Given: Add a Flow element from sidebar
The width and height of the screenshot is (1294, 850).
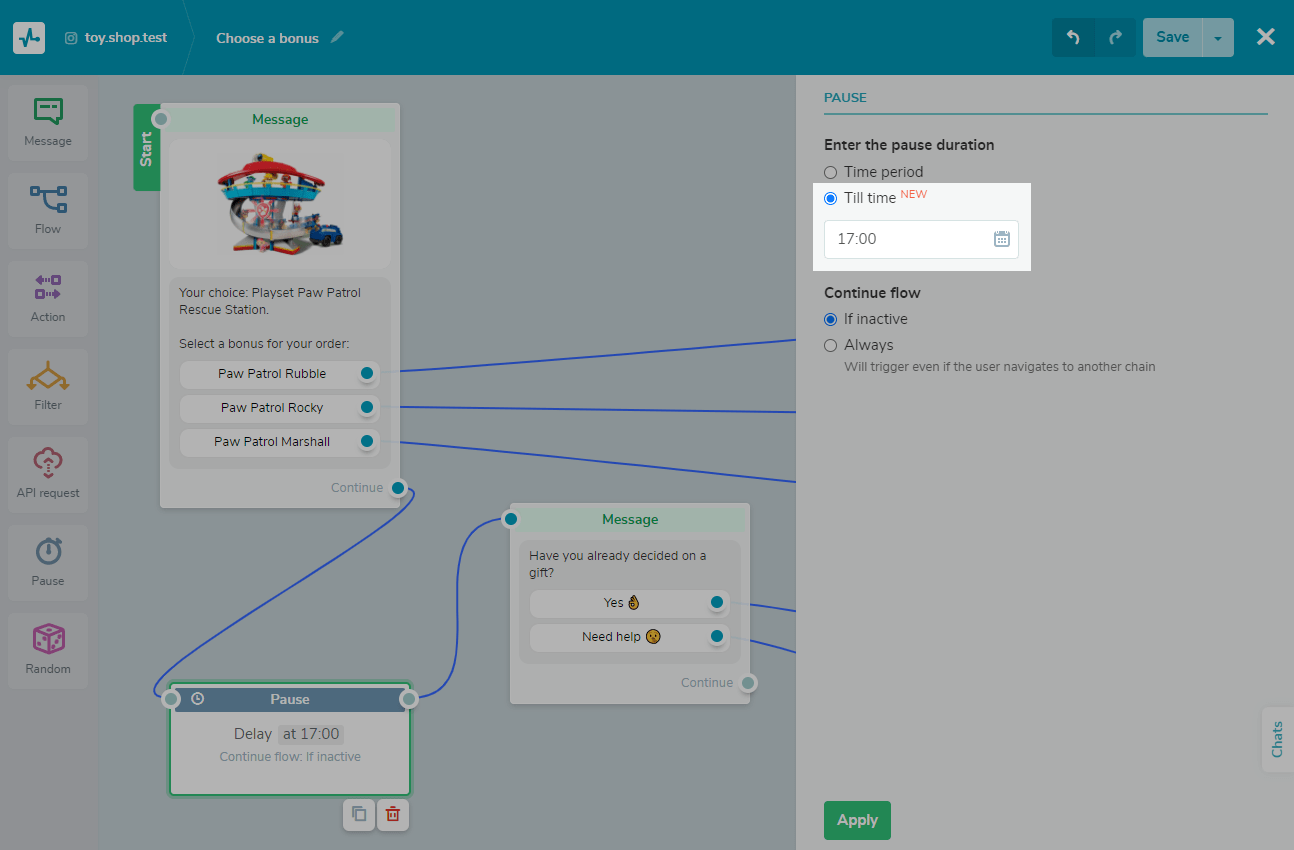Looking at the screenshot, I should tap(48, 210).
